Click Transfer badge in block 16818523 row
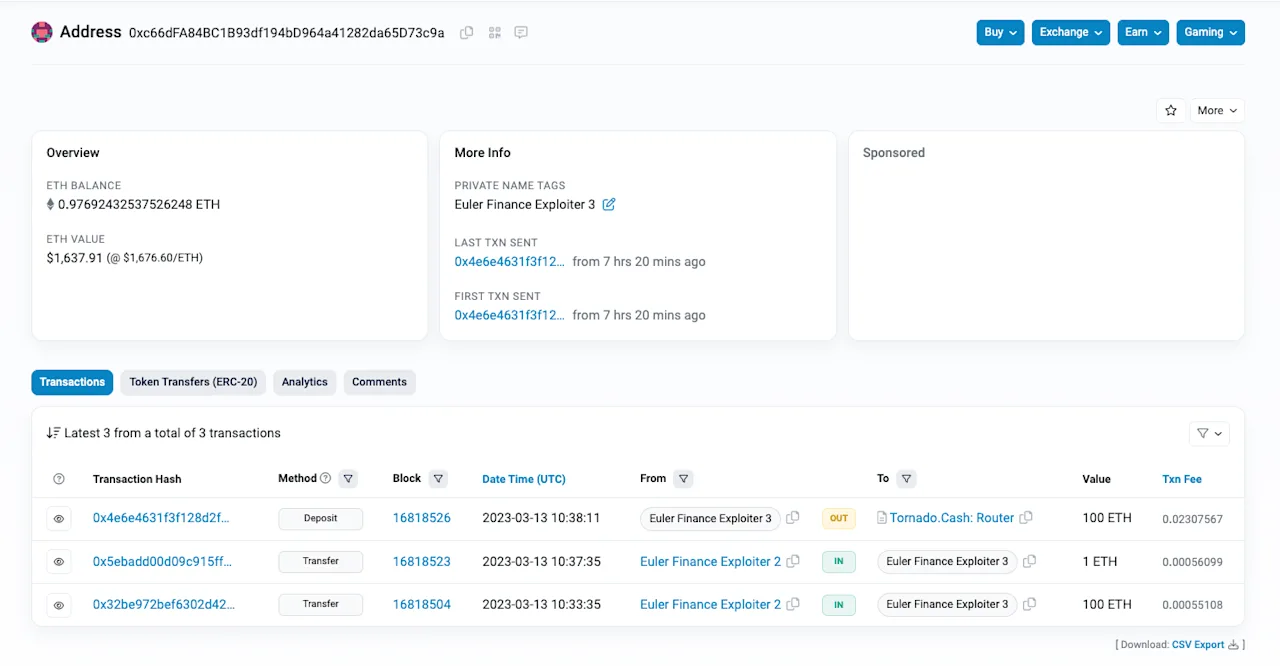Screen dimensions: 1280x666 tap(320, 561)
